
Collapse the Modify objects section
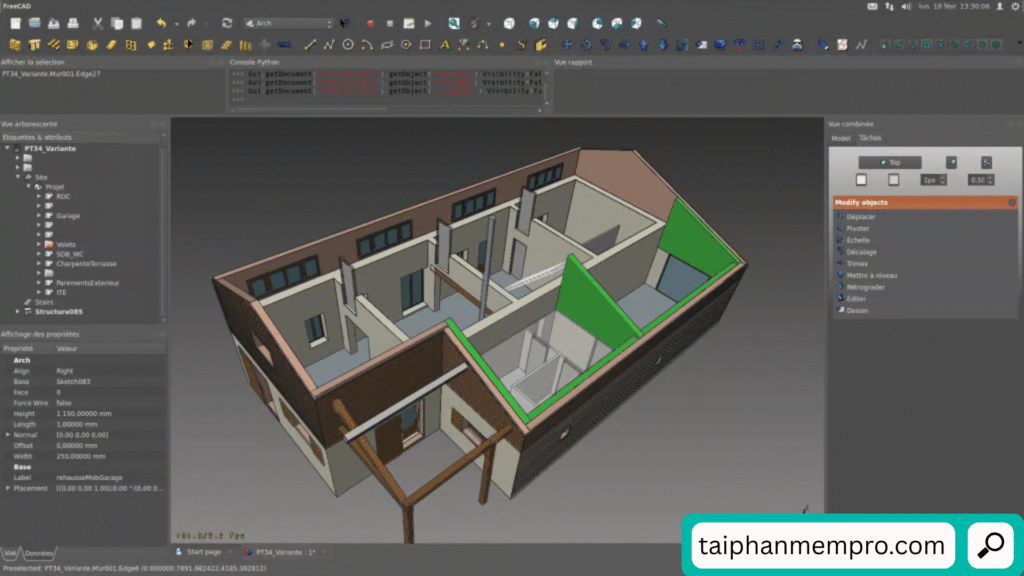(1011, 202)
